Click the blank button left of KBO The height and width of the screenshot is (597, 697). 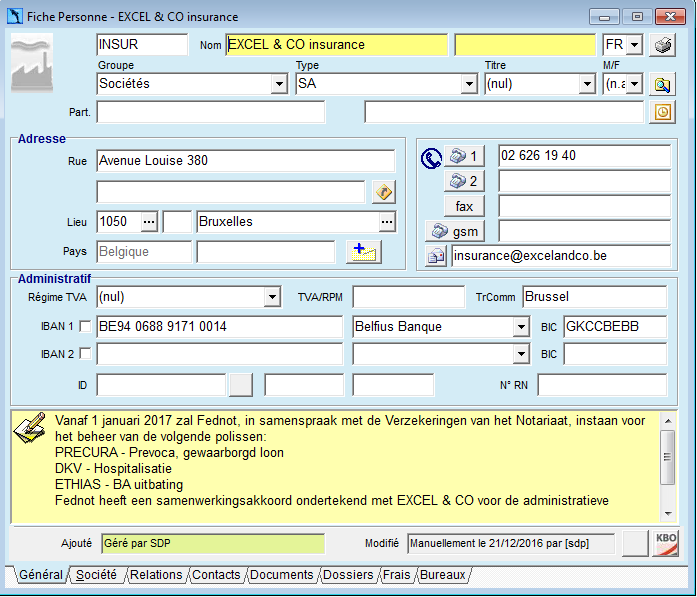point(635,543)
